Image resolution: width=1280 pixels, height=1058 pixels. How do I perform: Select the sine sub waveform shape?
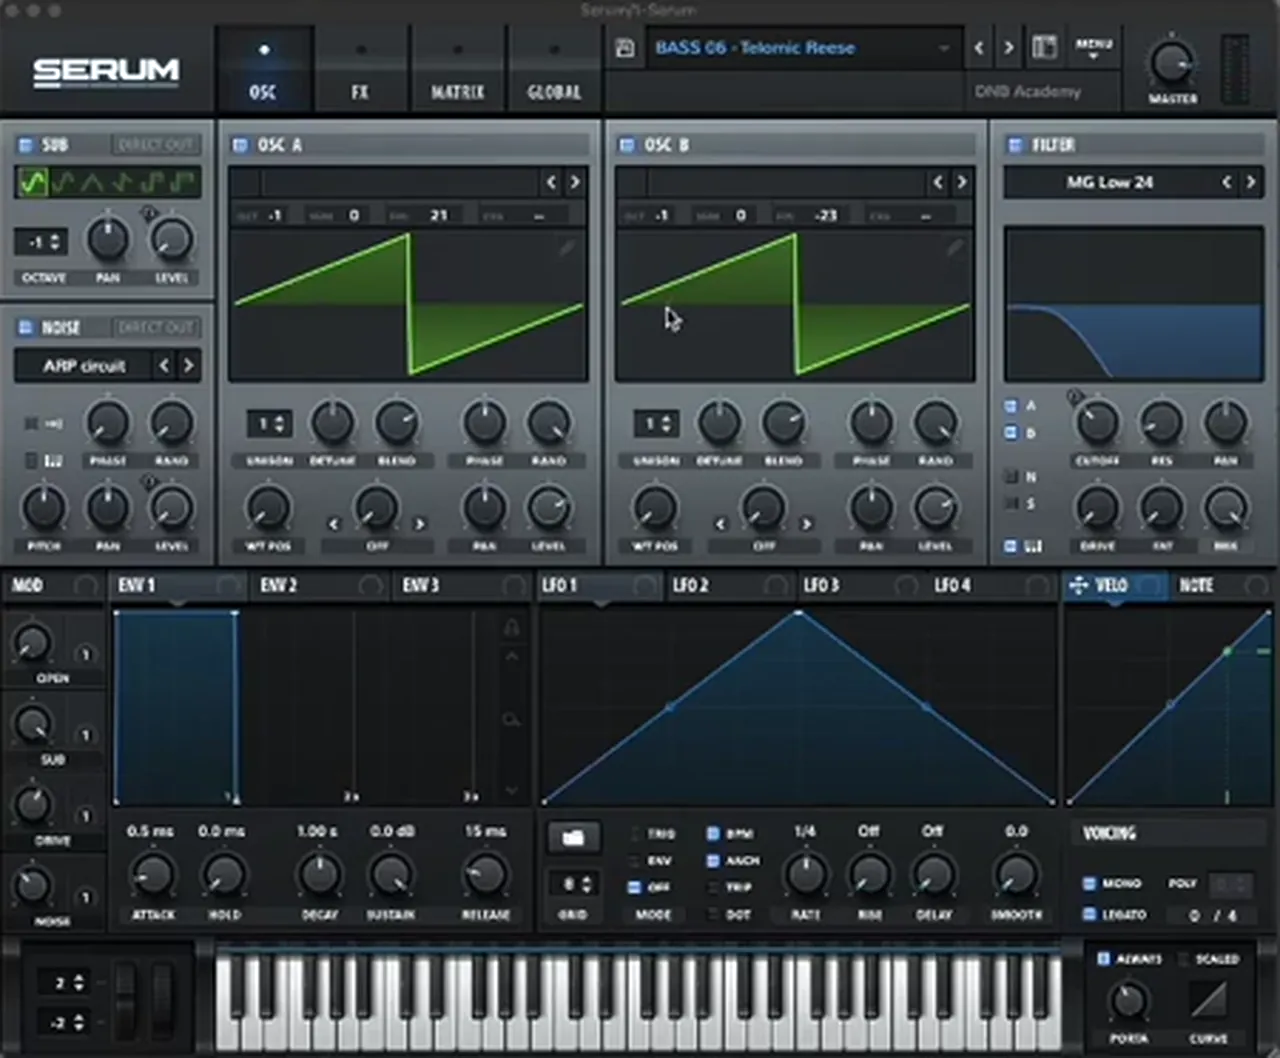point(33,182)
